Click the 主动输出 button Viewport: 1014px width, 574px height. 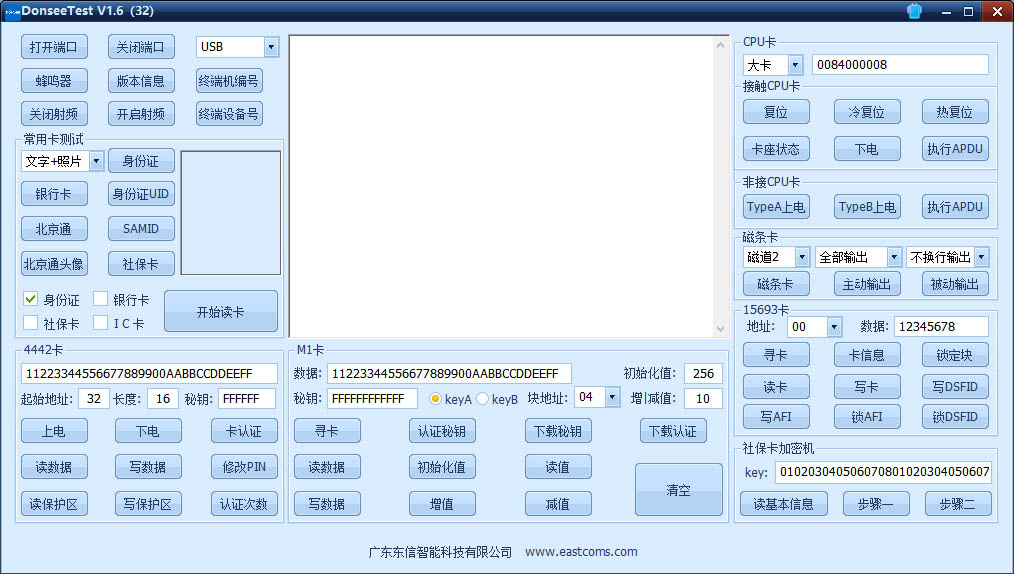867,284
